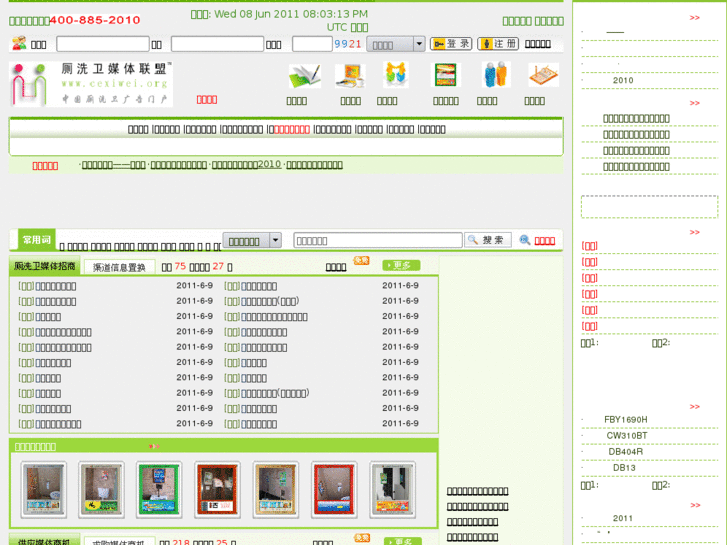
Task: Click the blue and orange figures icon
Action: pos(494,76)
